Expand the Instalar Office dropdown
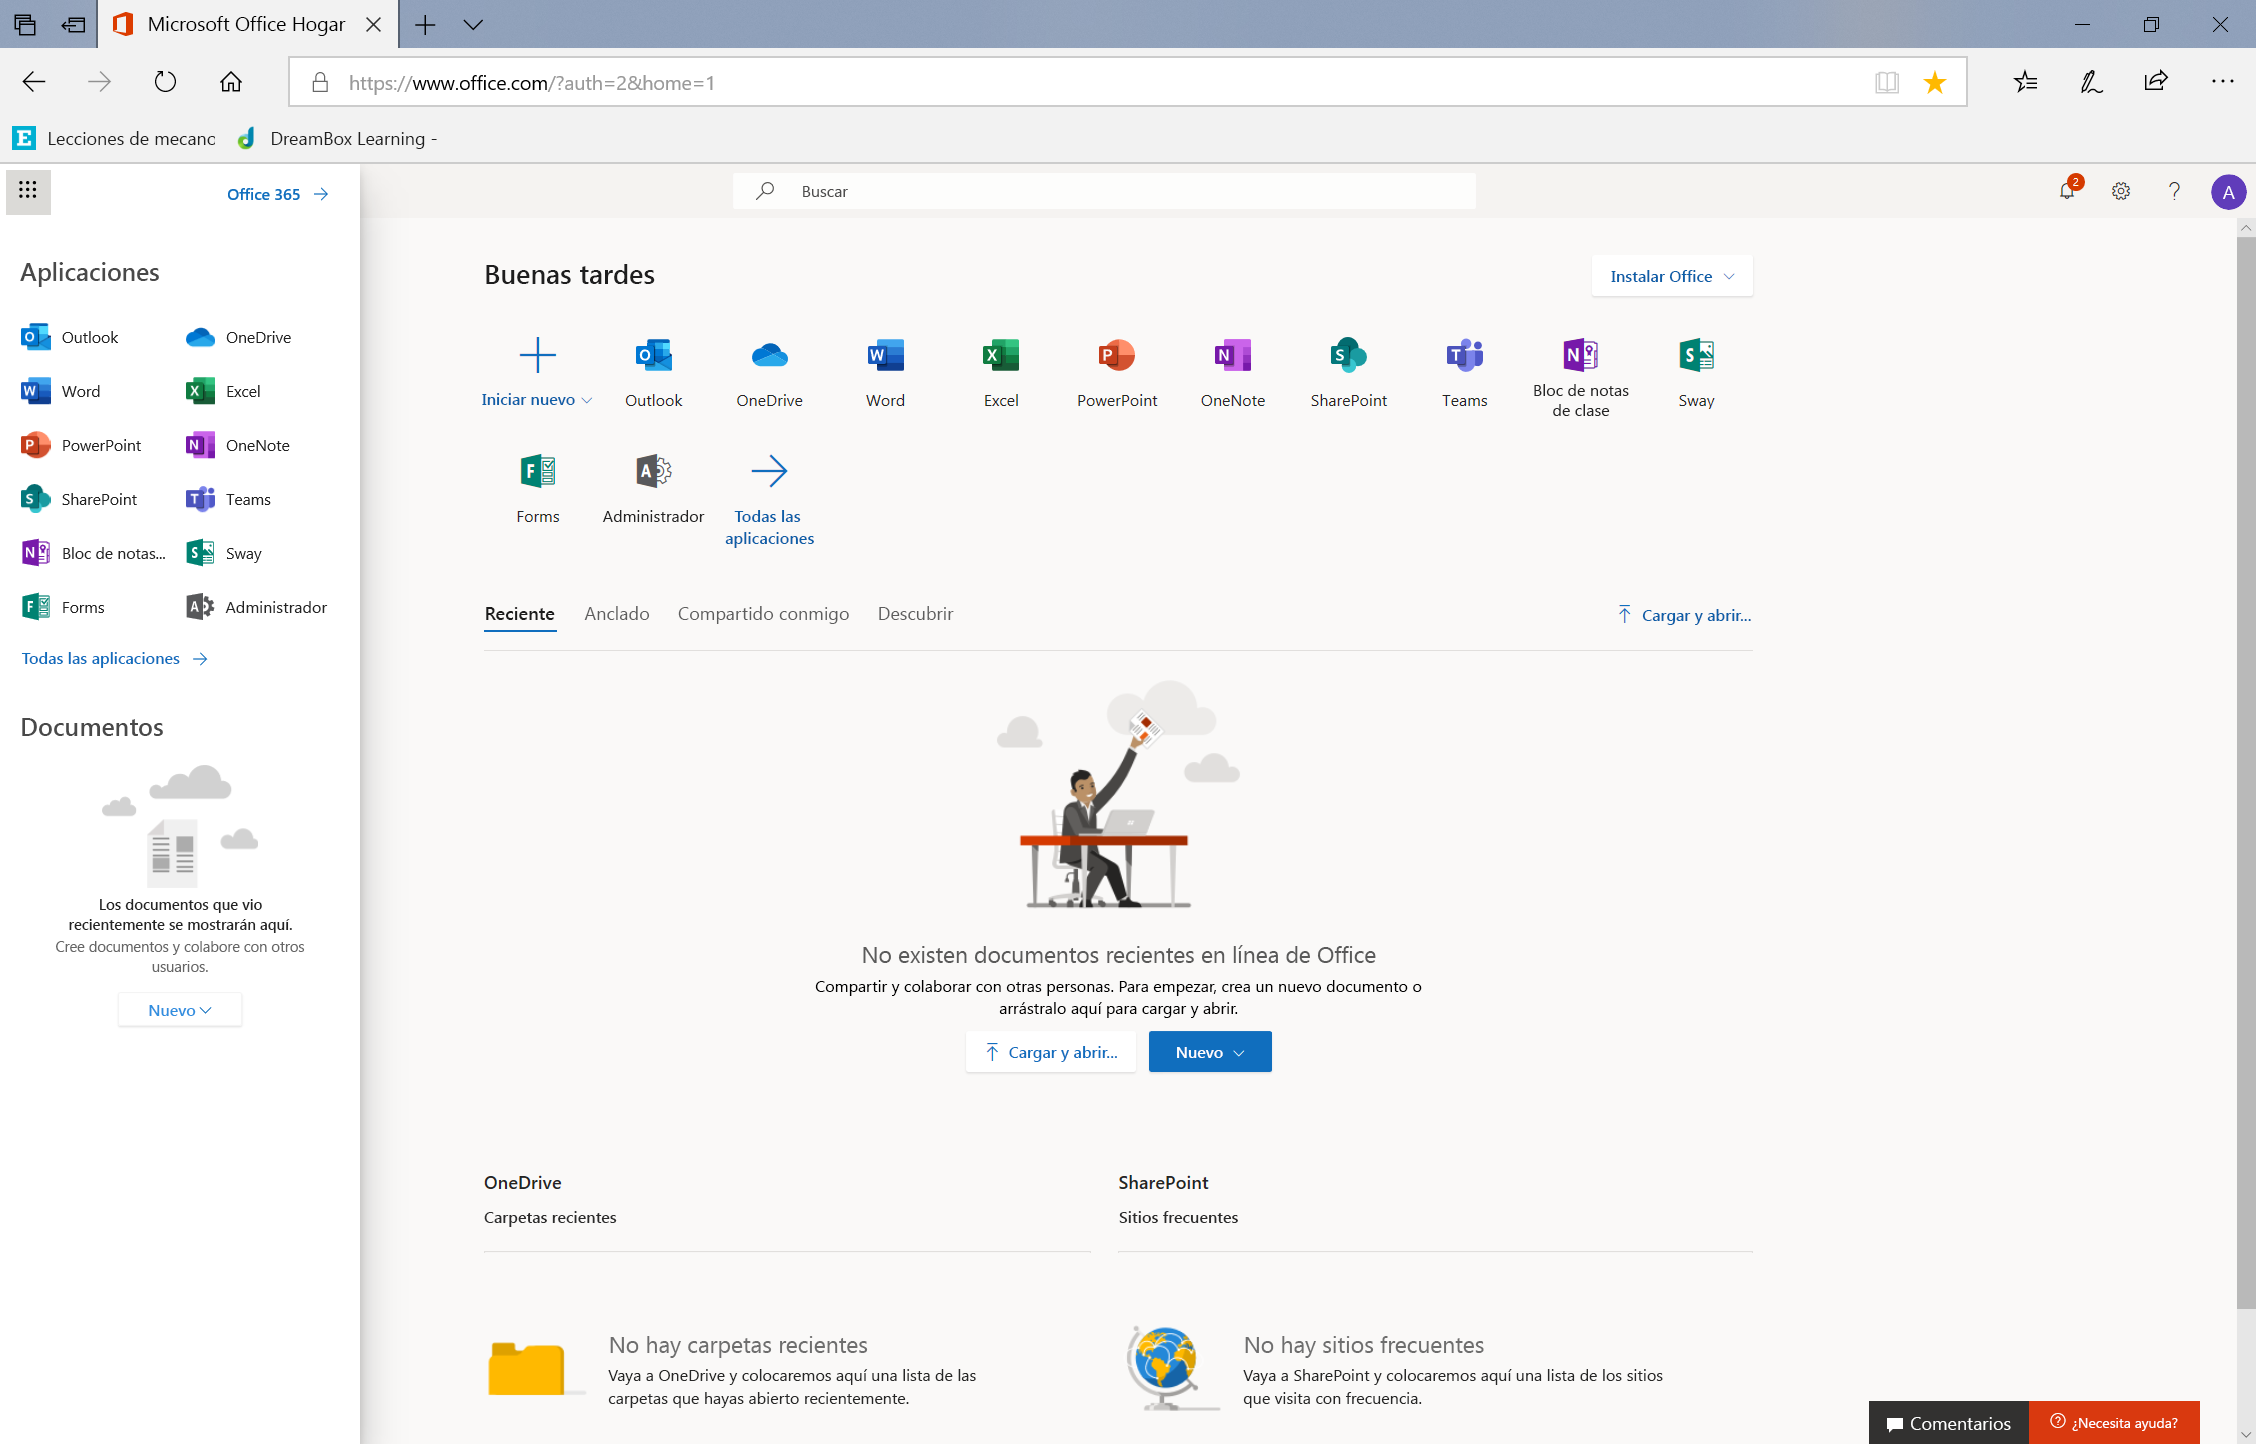Image resolution: width=2256 pixels, height=1444 pixels. [x=1671, y=275]
